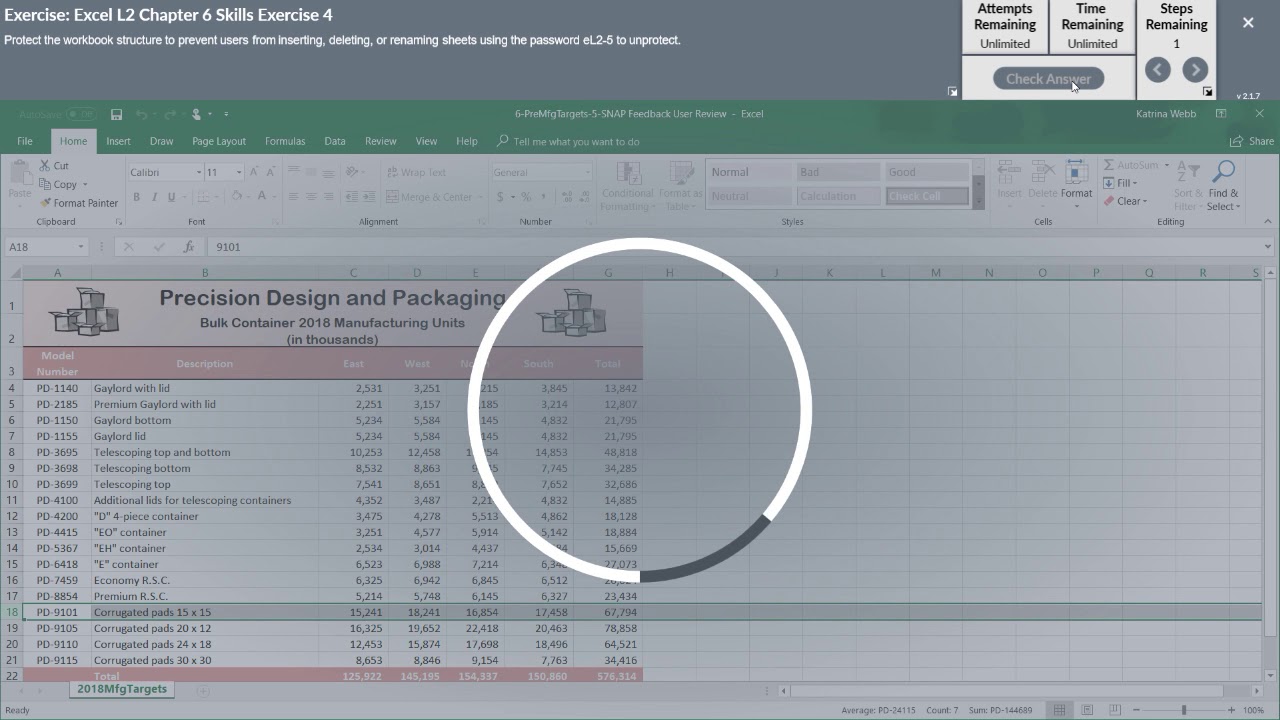Image resolution: width=1280 pixels, height=720 pixels.
Task: Open the Clear dropdown
Action: (1145, 201)
